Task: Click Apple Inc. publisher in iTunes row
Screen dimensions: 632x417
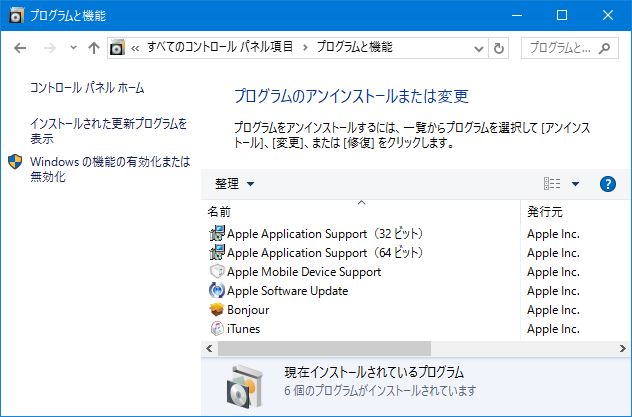Action: 553,329
